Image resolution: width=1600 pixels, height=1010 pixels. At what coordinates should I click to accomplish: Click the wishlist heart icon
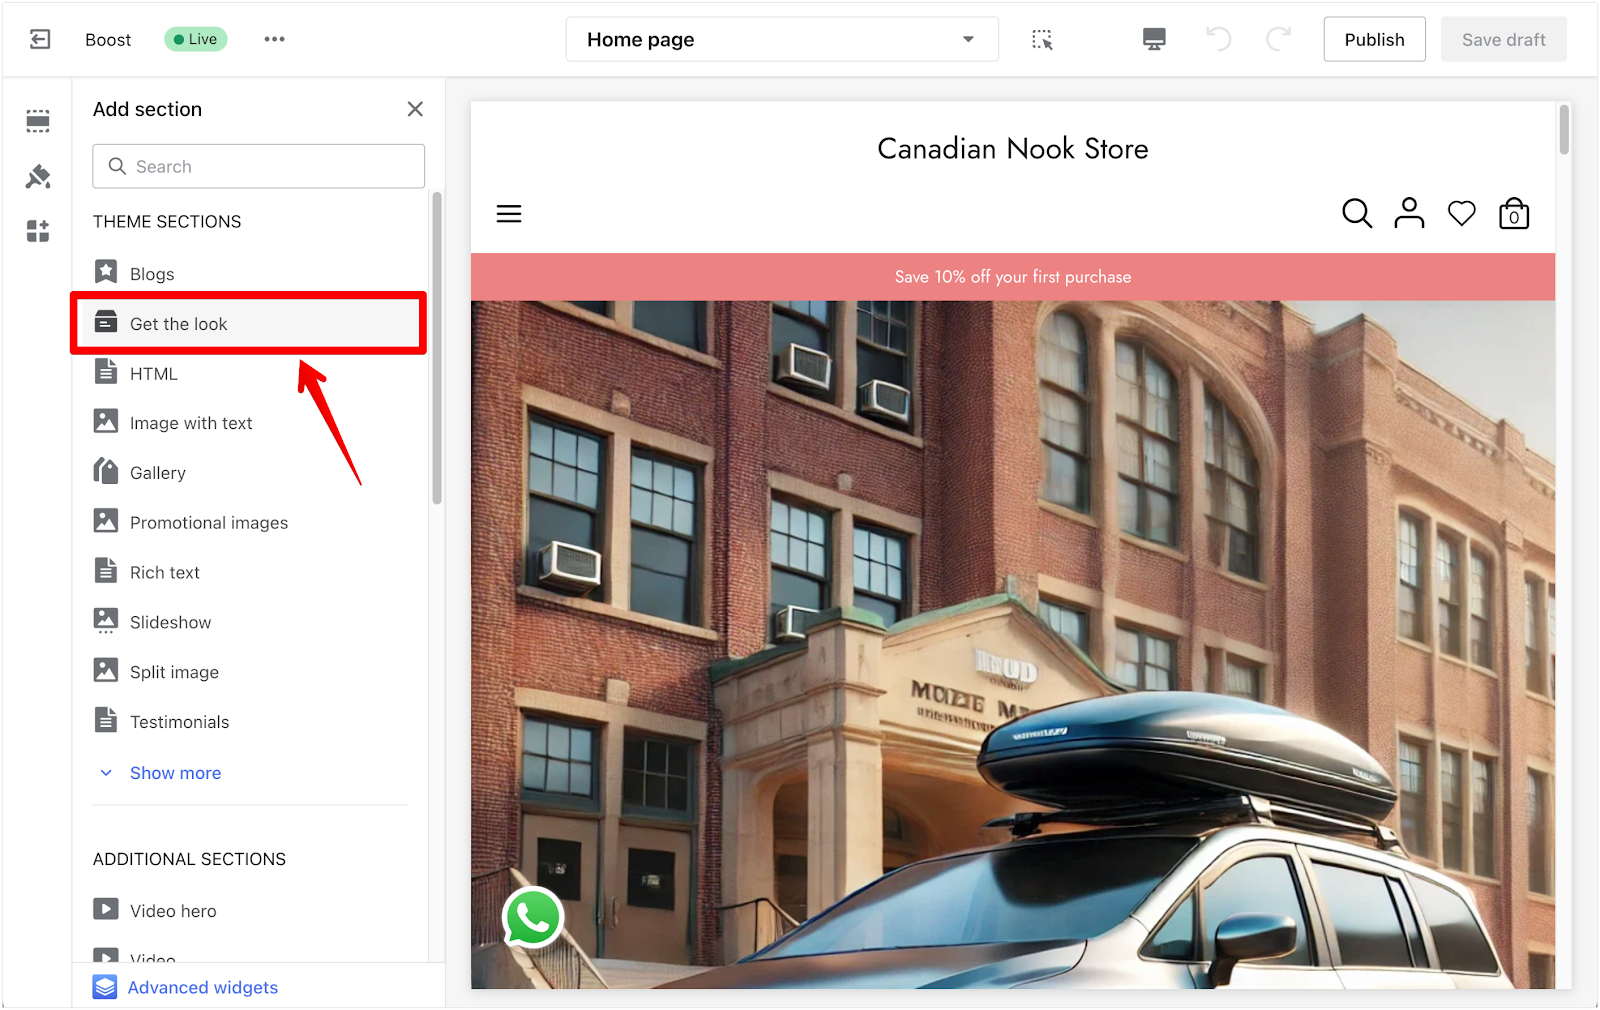coord(1461,213)
